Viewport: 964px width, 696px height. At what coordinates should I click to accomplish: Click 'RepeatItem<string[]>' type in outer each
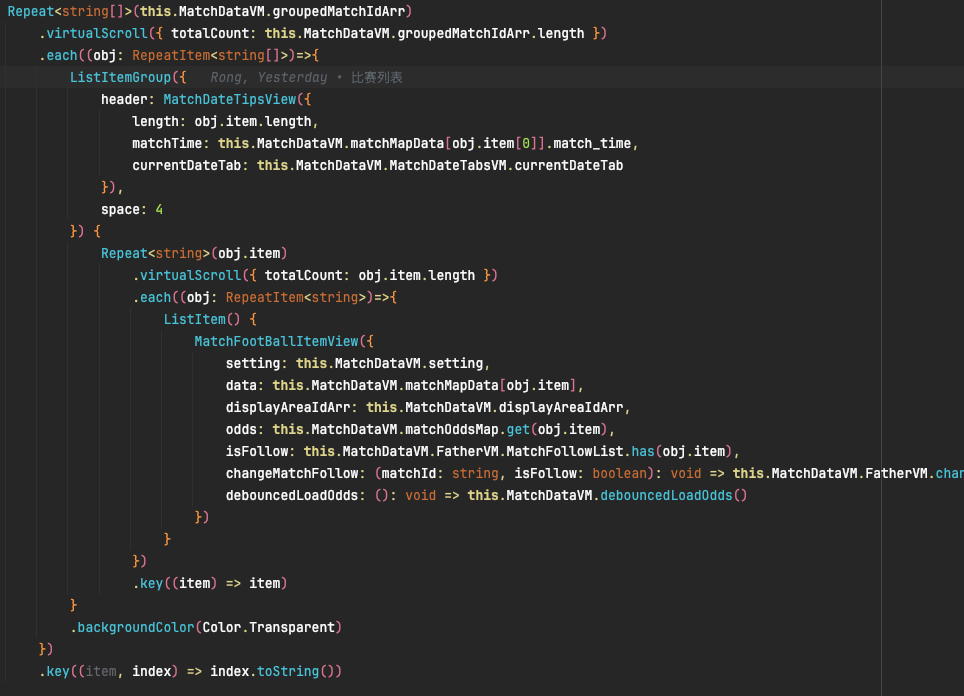coord(210,55)
